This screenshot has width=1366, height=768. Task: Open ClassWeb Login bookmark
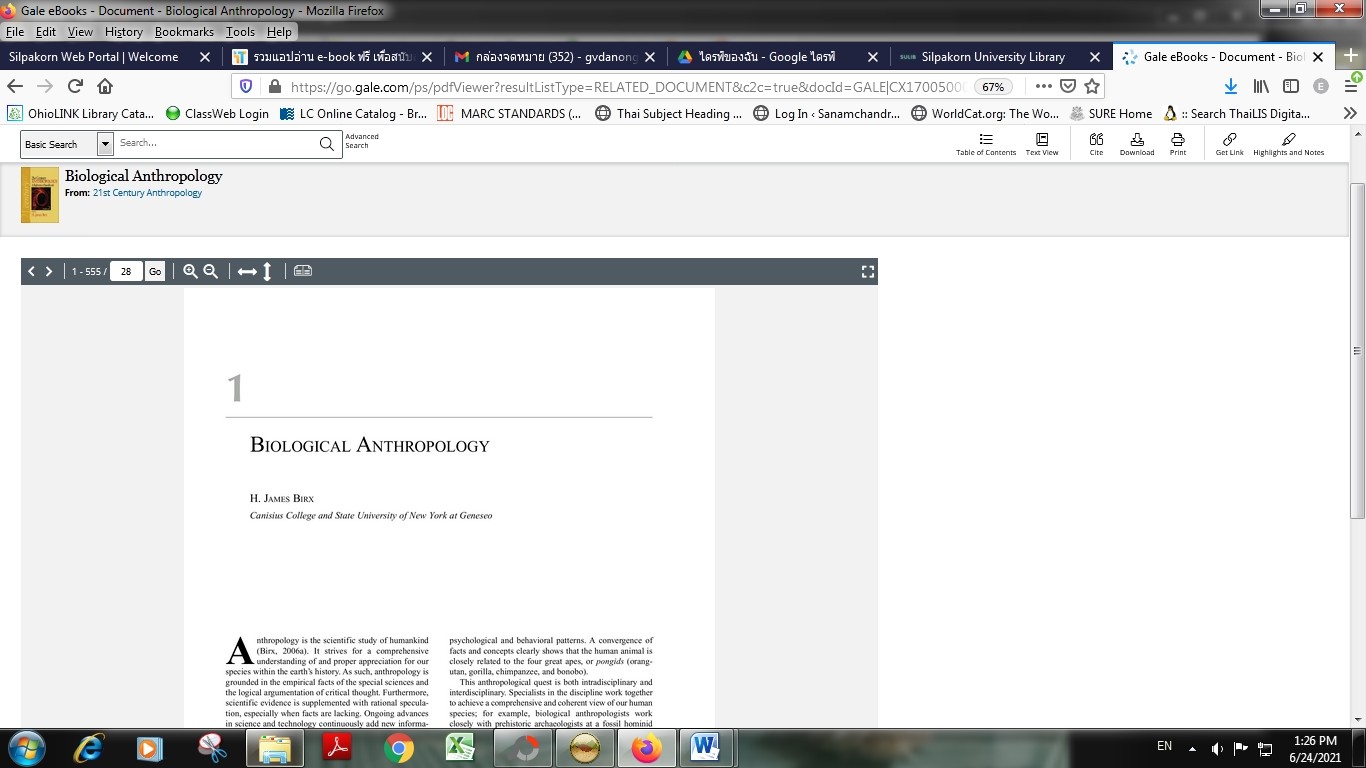click(x=217, y=113)
